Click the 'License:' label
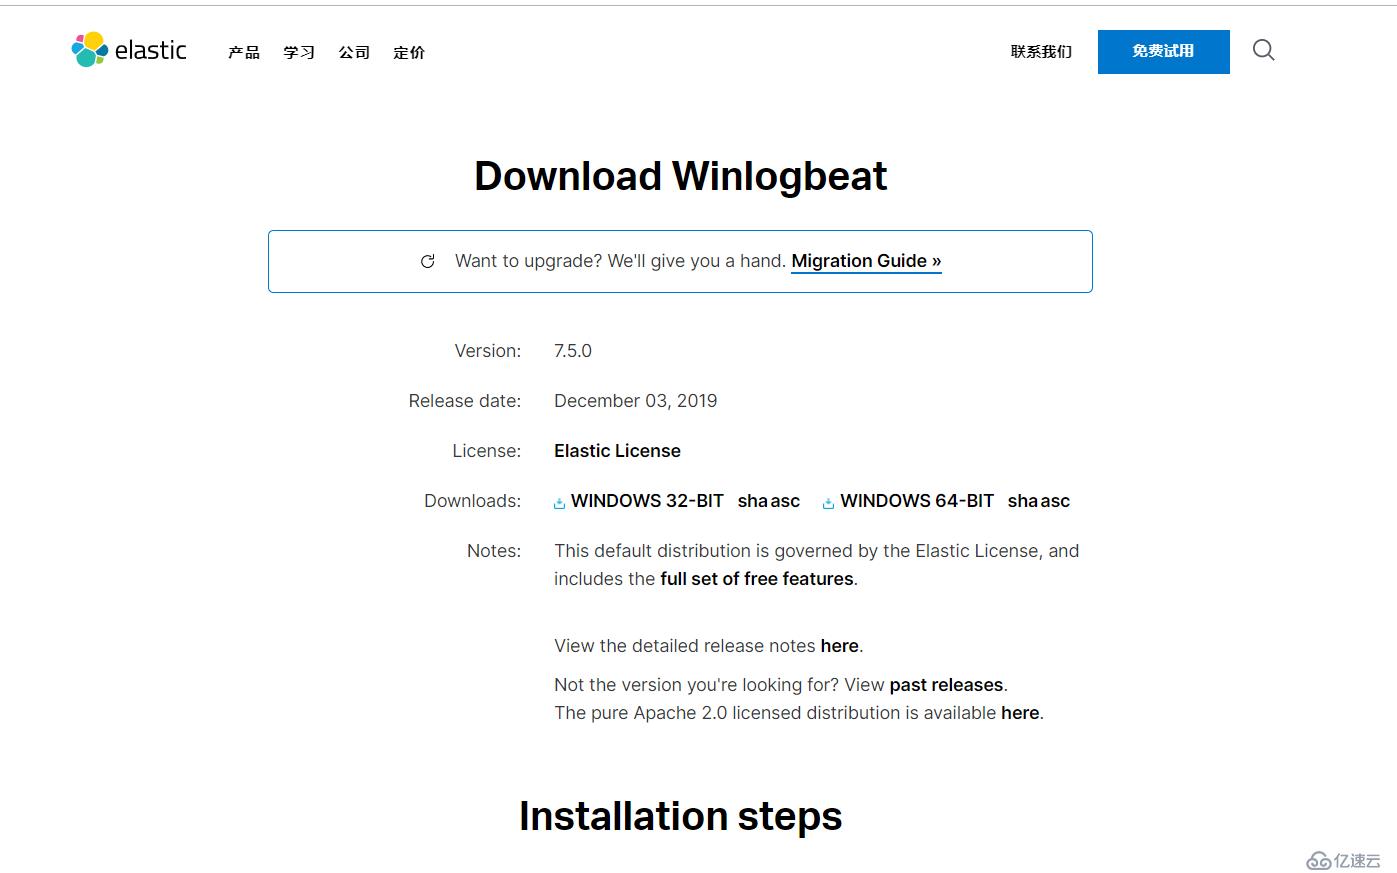This screenshot has height=873, width=1397. [487, 451]
